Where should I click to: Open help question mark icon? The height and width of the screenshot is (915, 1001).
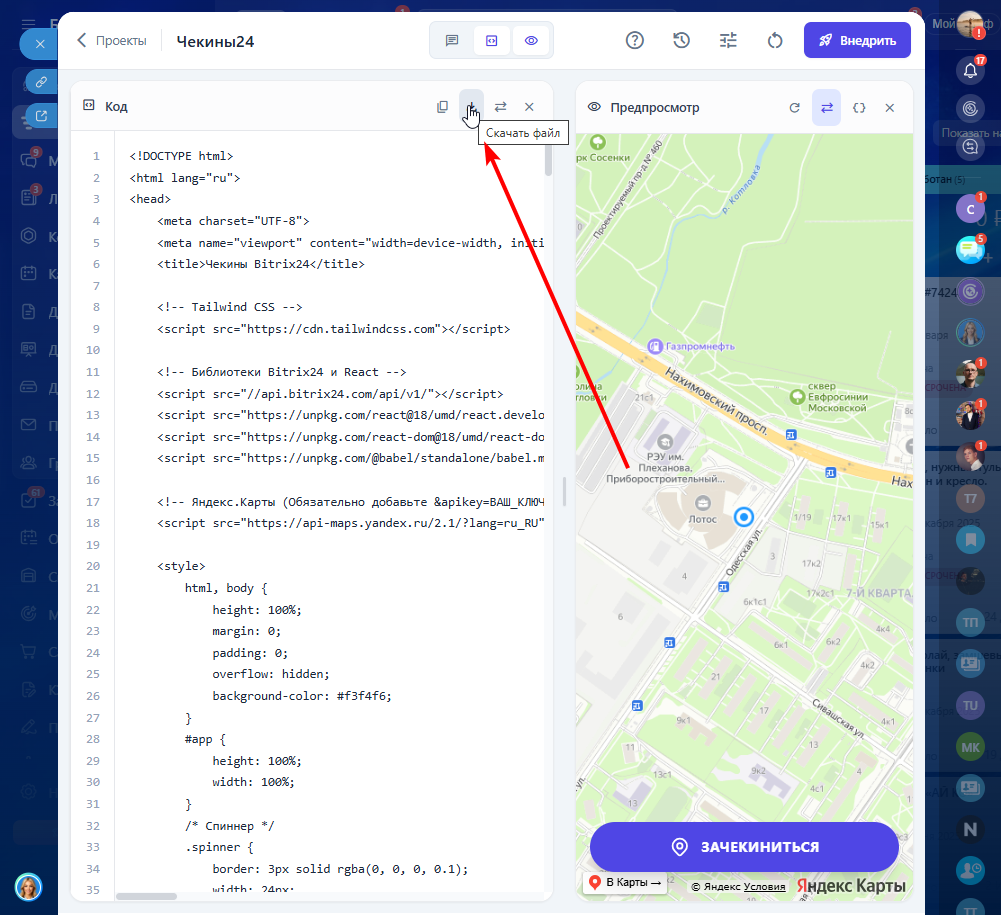(x=635, y=41)
